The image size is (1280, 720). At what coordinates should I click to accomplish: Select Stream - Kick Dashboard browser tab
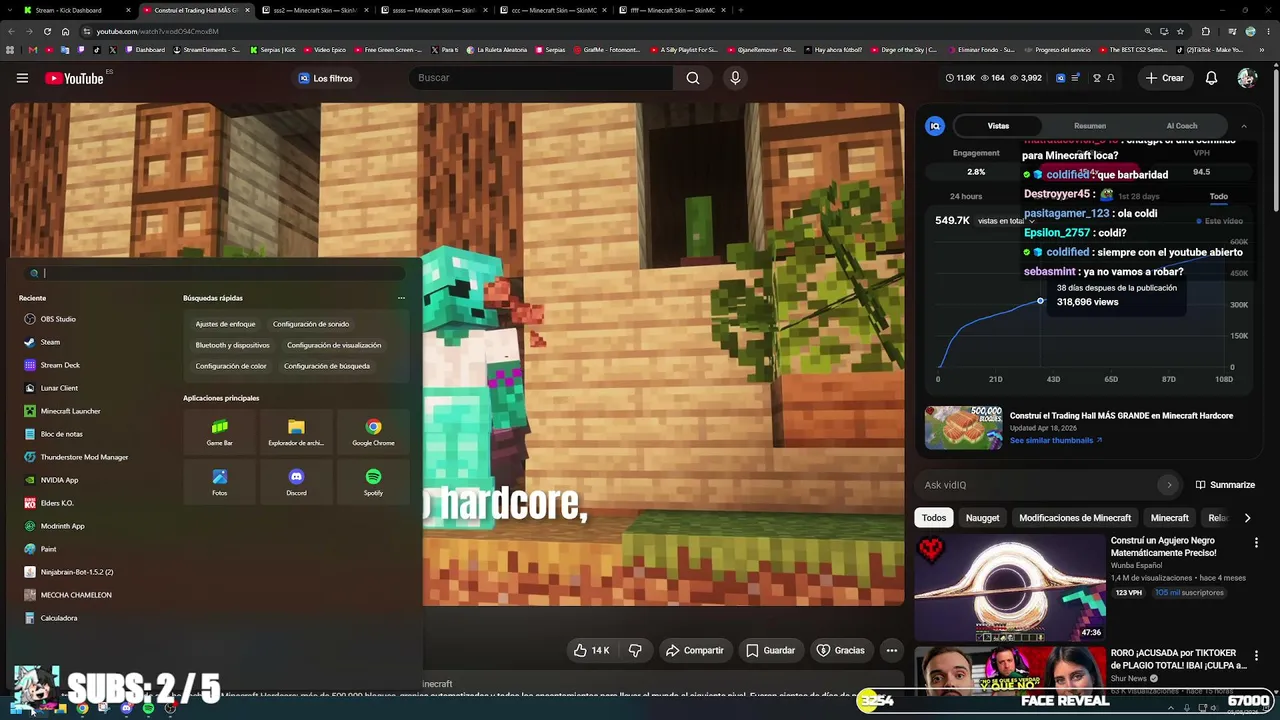pyautogui.click(x=75, y=10)
